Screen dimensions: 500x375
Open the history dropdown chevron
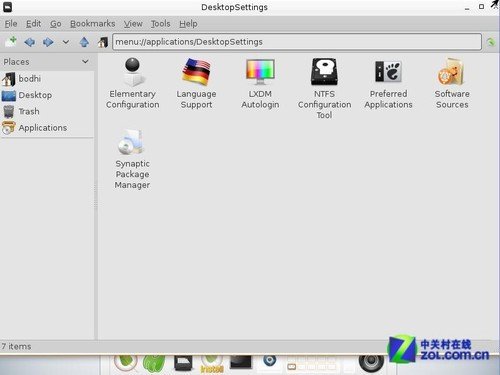66,42
